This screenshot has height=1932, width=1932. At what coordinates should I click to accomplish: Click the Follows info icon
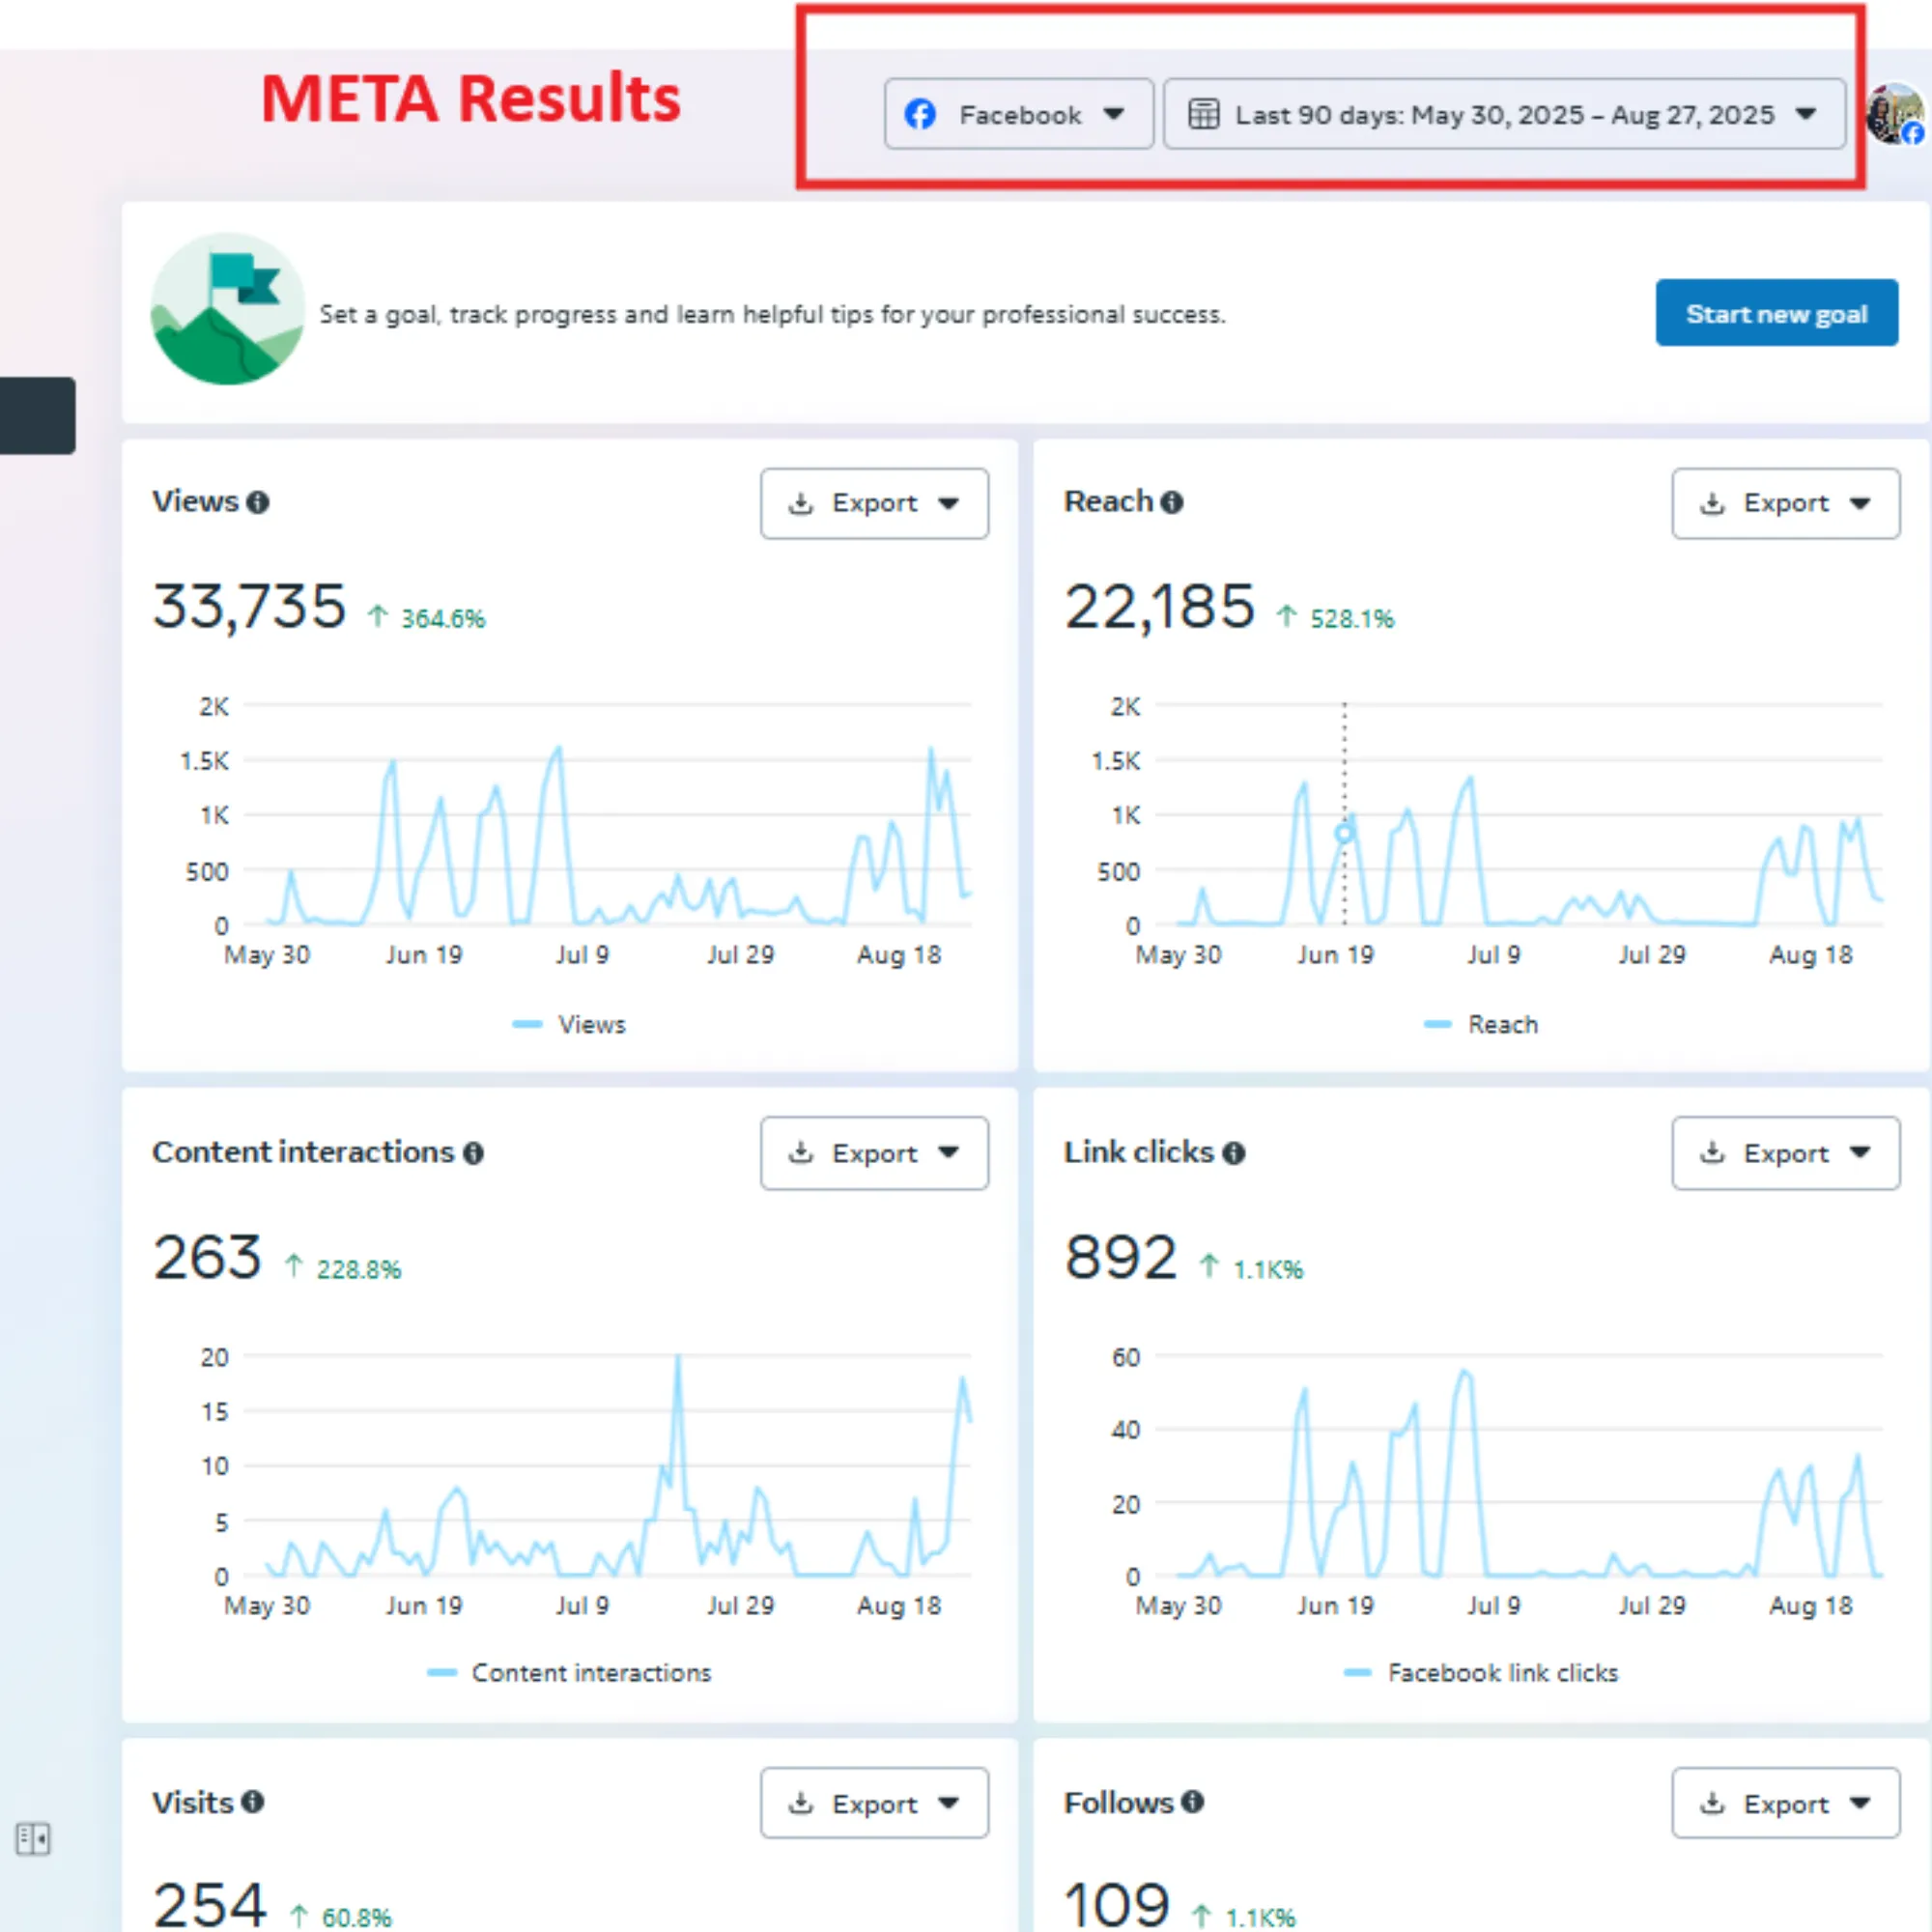[1192, 1802]
